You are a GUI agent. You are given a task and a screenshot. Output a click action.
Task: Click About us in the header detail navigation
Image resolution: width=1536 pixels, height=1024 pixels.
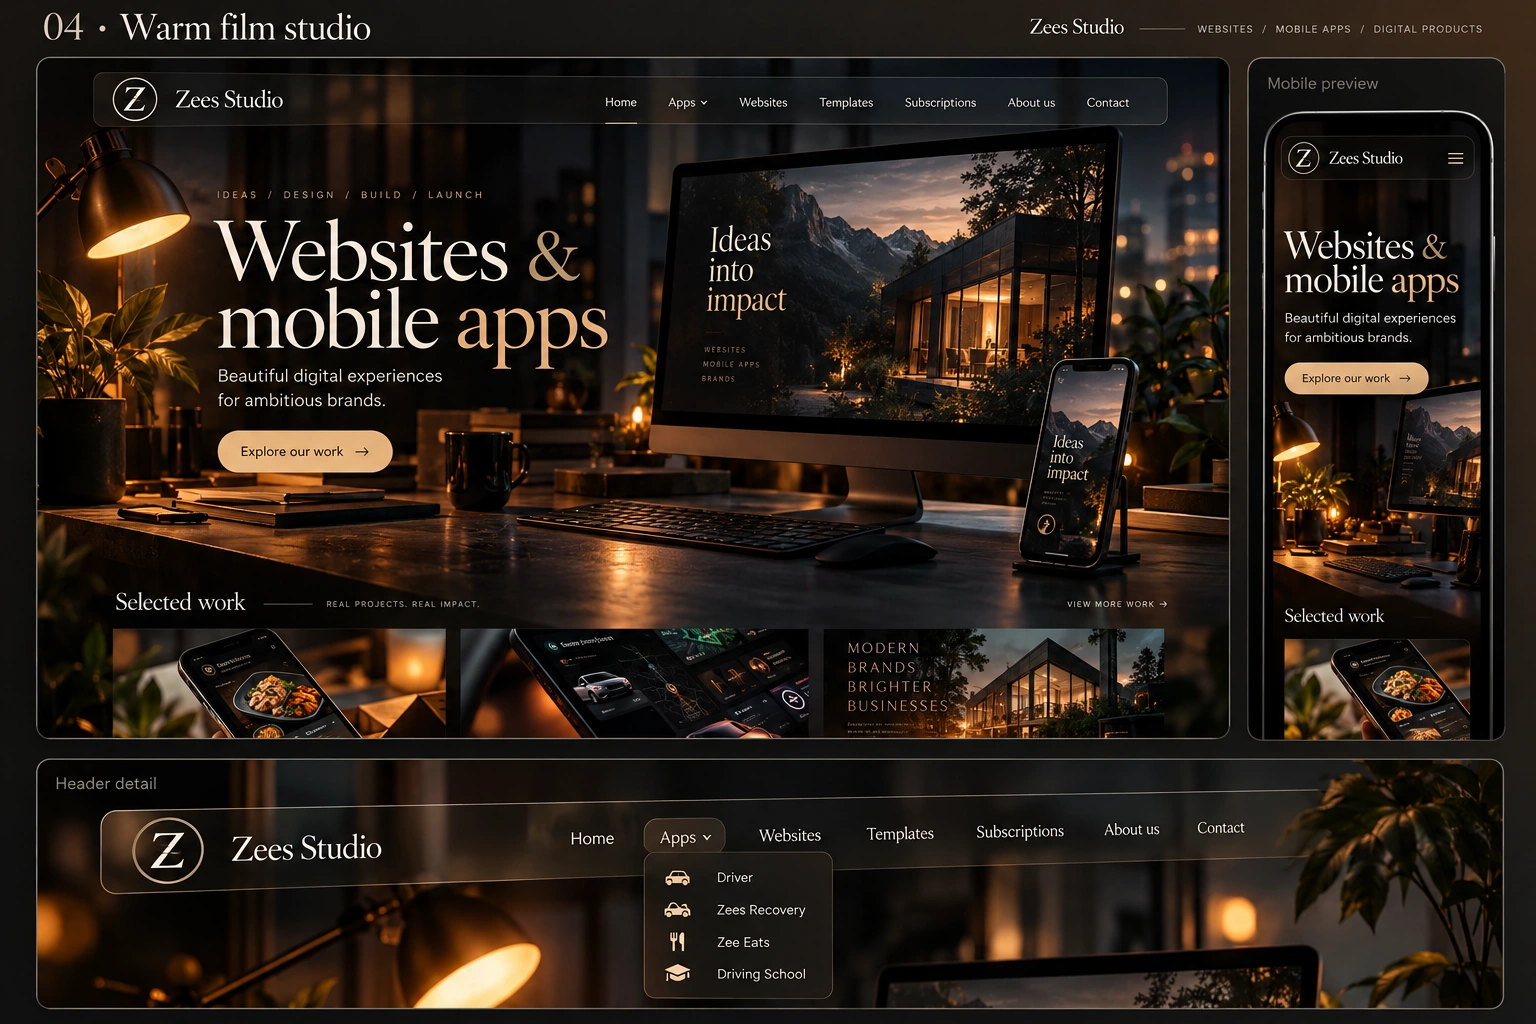tap(1132, 829)
